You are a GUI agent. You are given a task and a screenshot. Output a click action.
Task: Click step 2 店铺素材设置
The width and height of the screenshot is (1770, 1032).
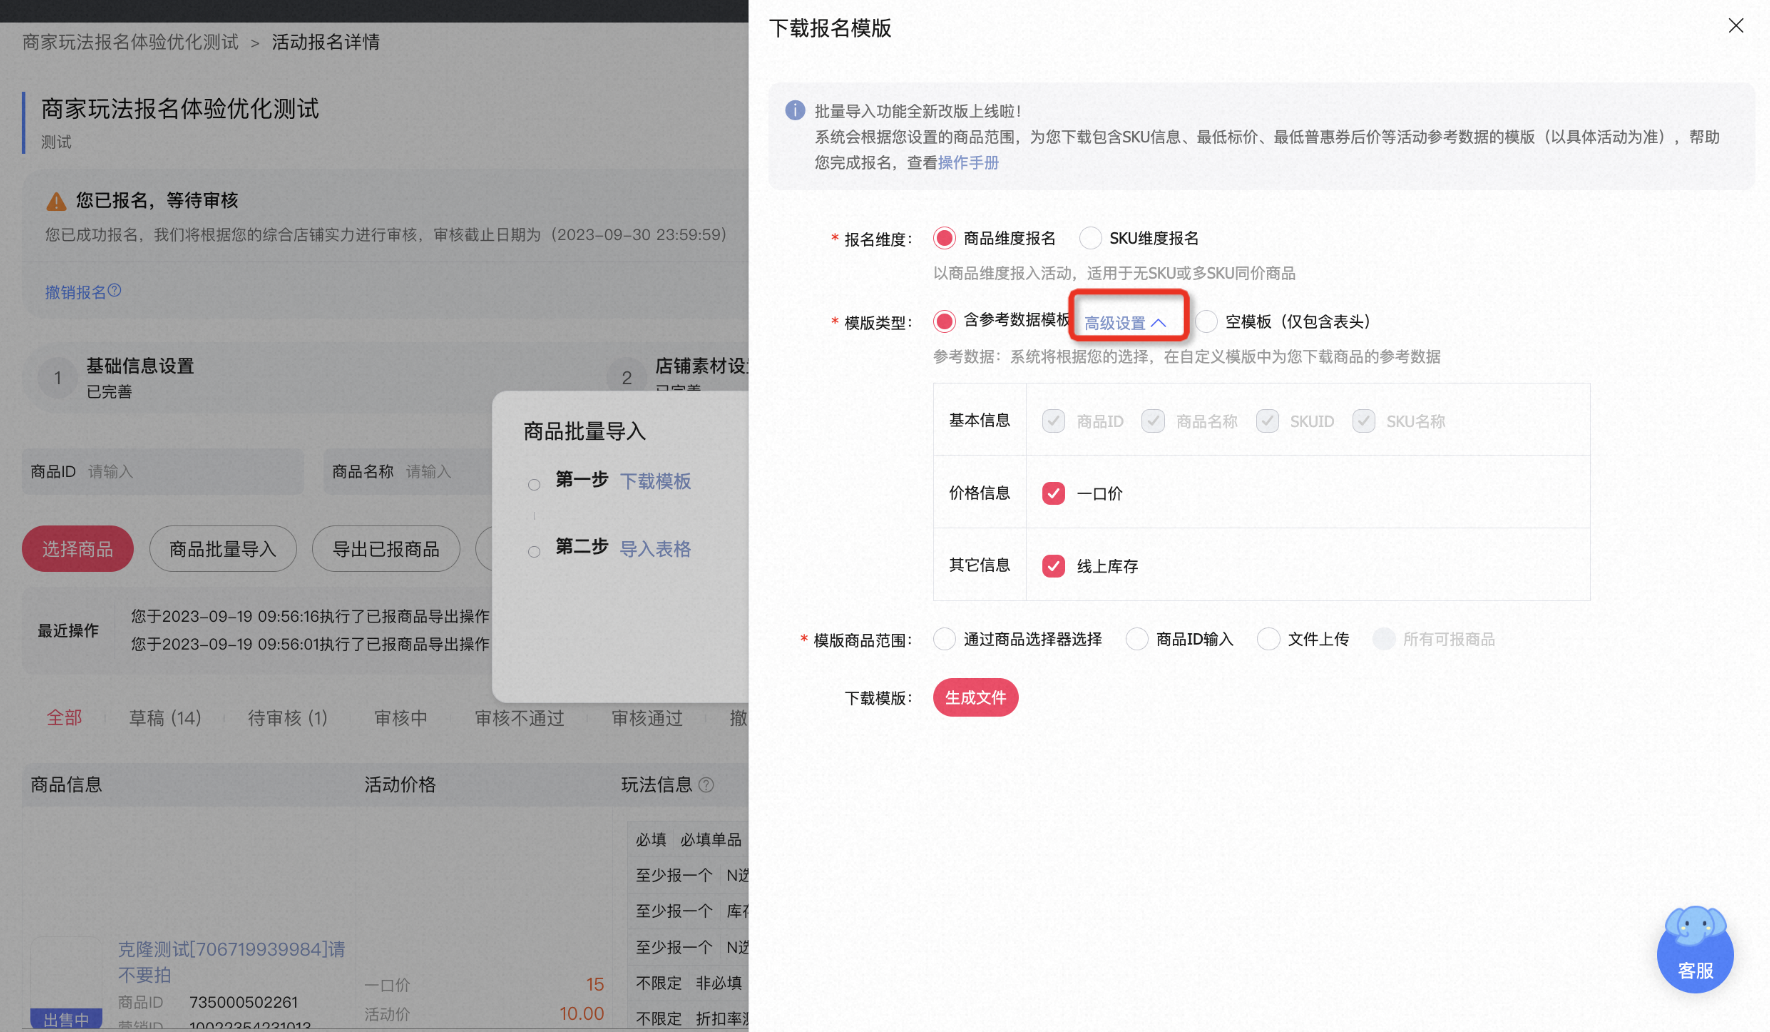coord(701,366)
